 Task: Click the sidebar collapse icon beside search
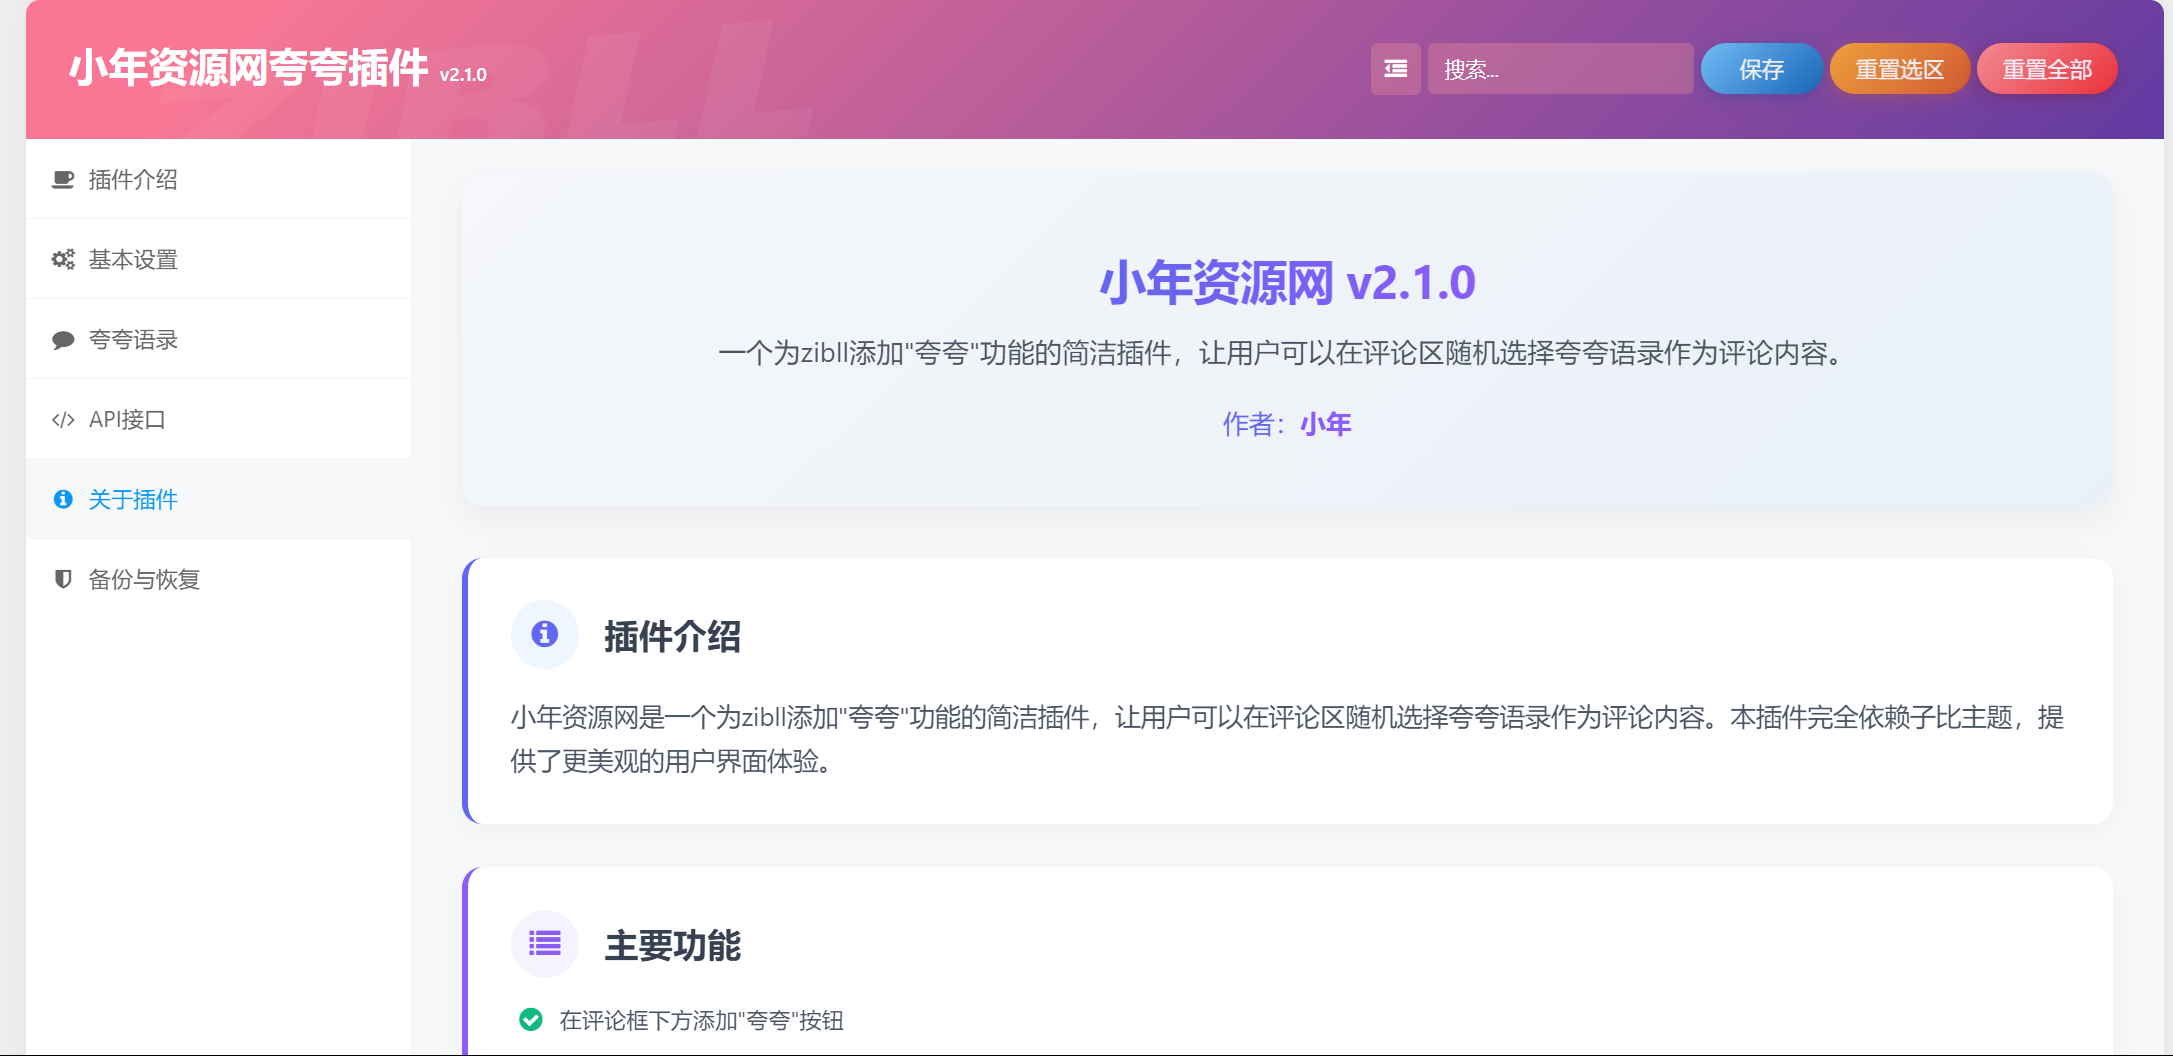point(1395,68)
